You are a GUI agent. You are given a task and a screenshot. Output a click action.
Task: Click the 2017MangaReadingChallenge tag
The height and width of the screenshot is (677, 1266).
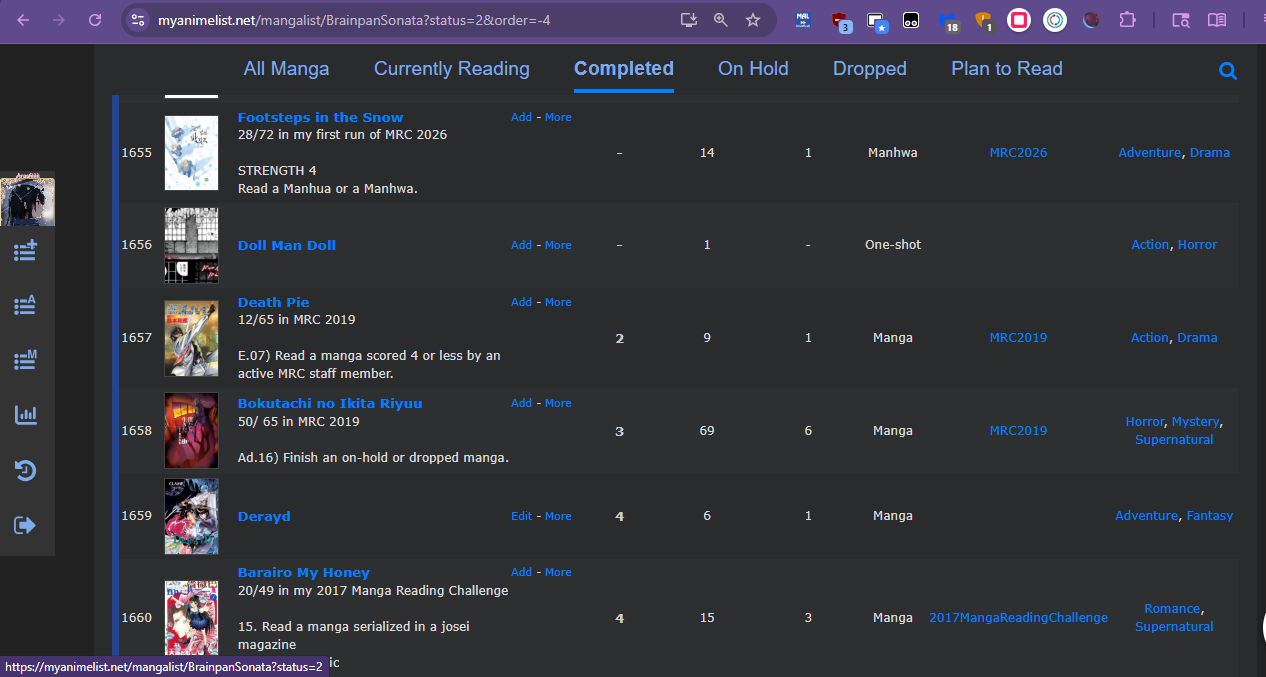click(1018, 618)
